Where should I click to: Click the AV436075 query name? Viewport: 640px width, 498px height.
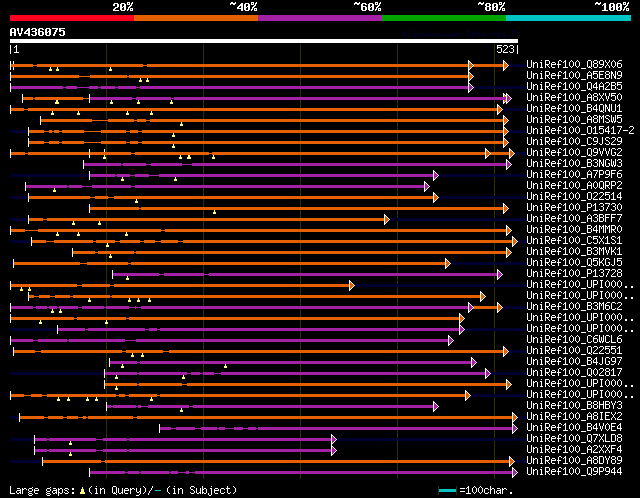click(38, 32)
